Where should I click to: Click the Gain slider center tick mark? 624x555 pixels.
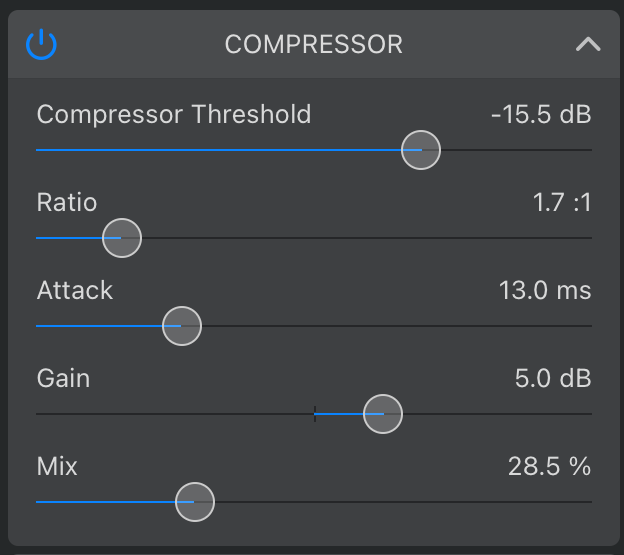[x=315, y=414]
